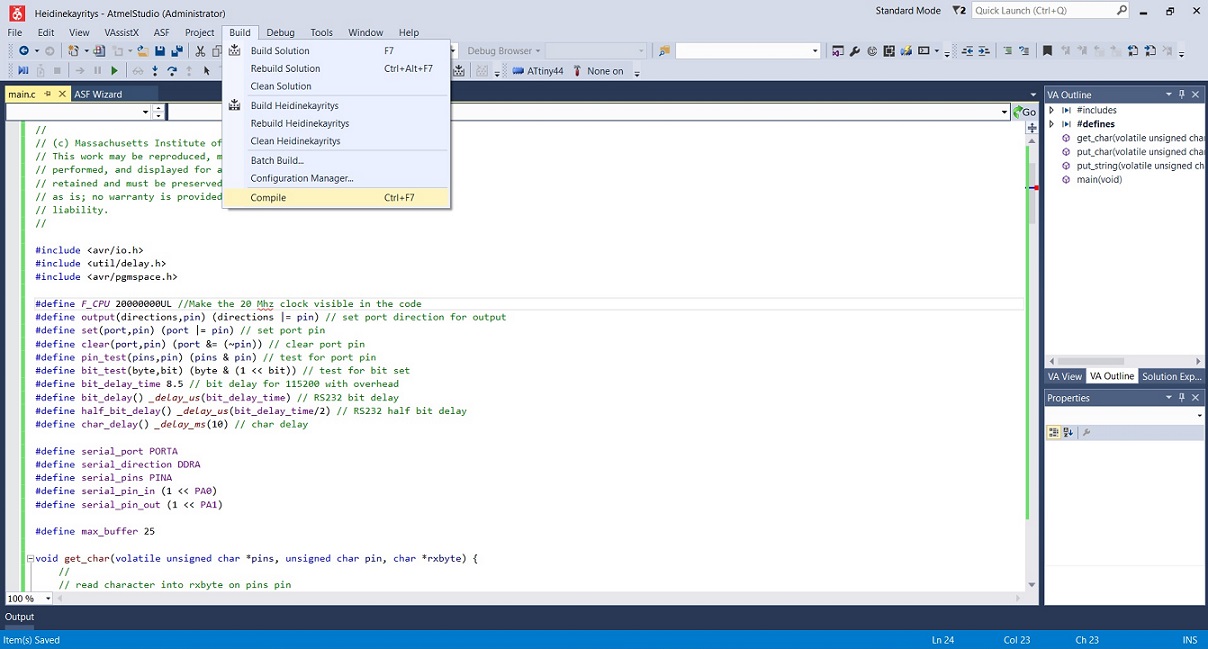Screen dimensions: 1208x649
Task: Click the VA Outline horizontal scrollbar
Action: coord(1089,361)
